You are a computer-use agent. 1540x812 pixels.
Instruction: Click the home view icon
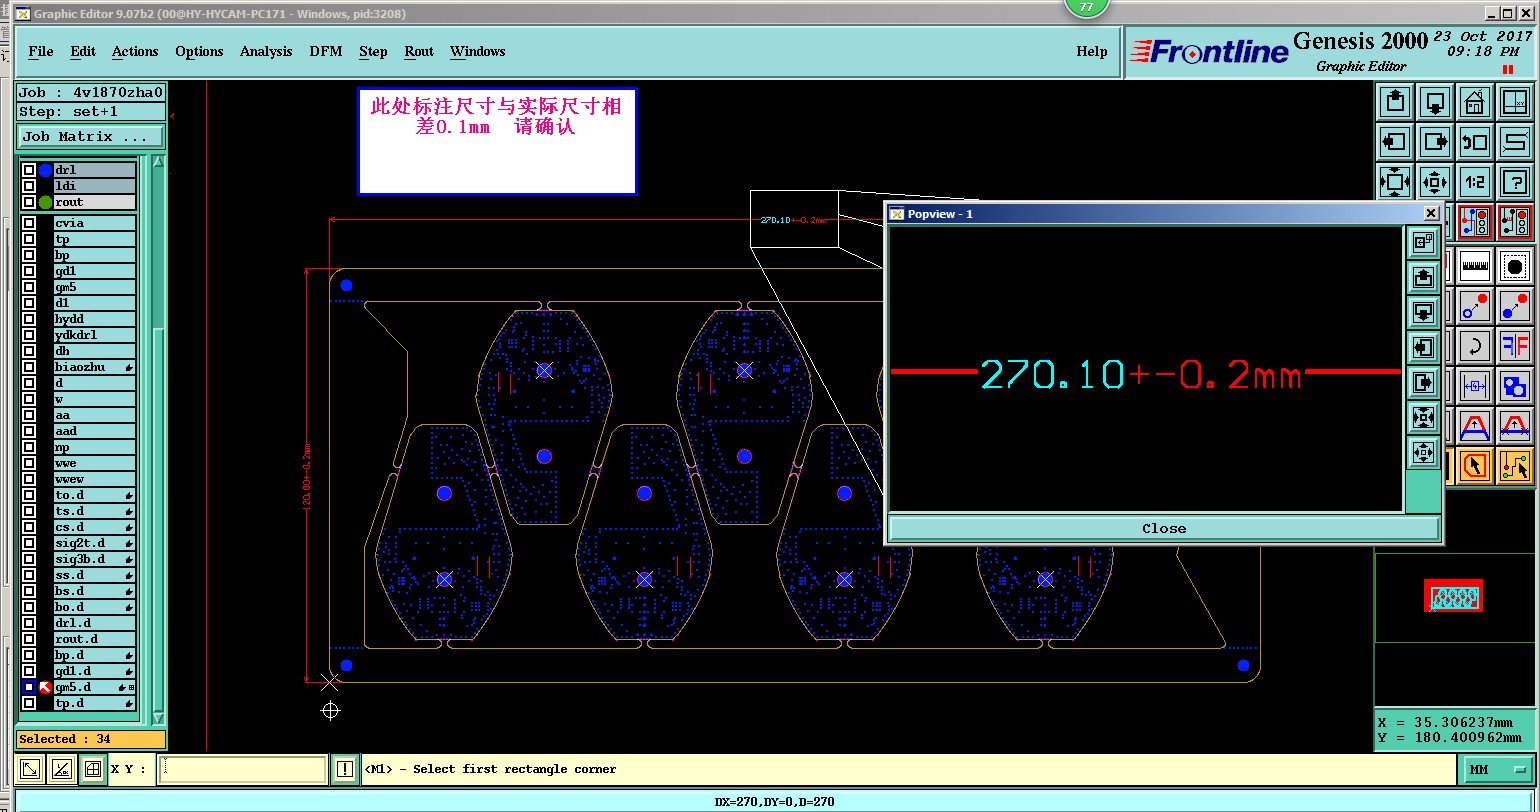tap(1474, 102)
